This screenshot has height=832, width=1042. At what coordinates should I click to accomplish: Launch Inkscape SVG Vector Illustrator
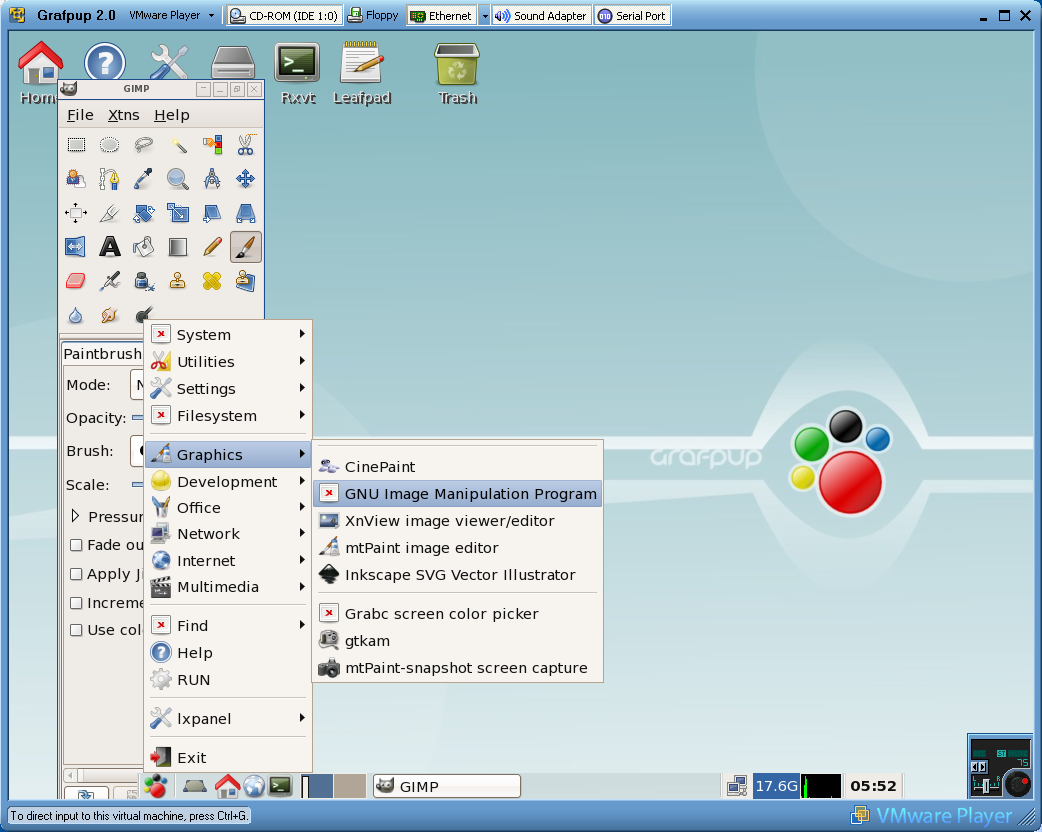click(457, 575)
